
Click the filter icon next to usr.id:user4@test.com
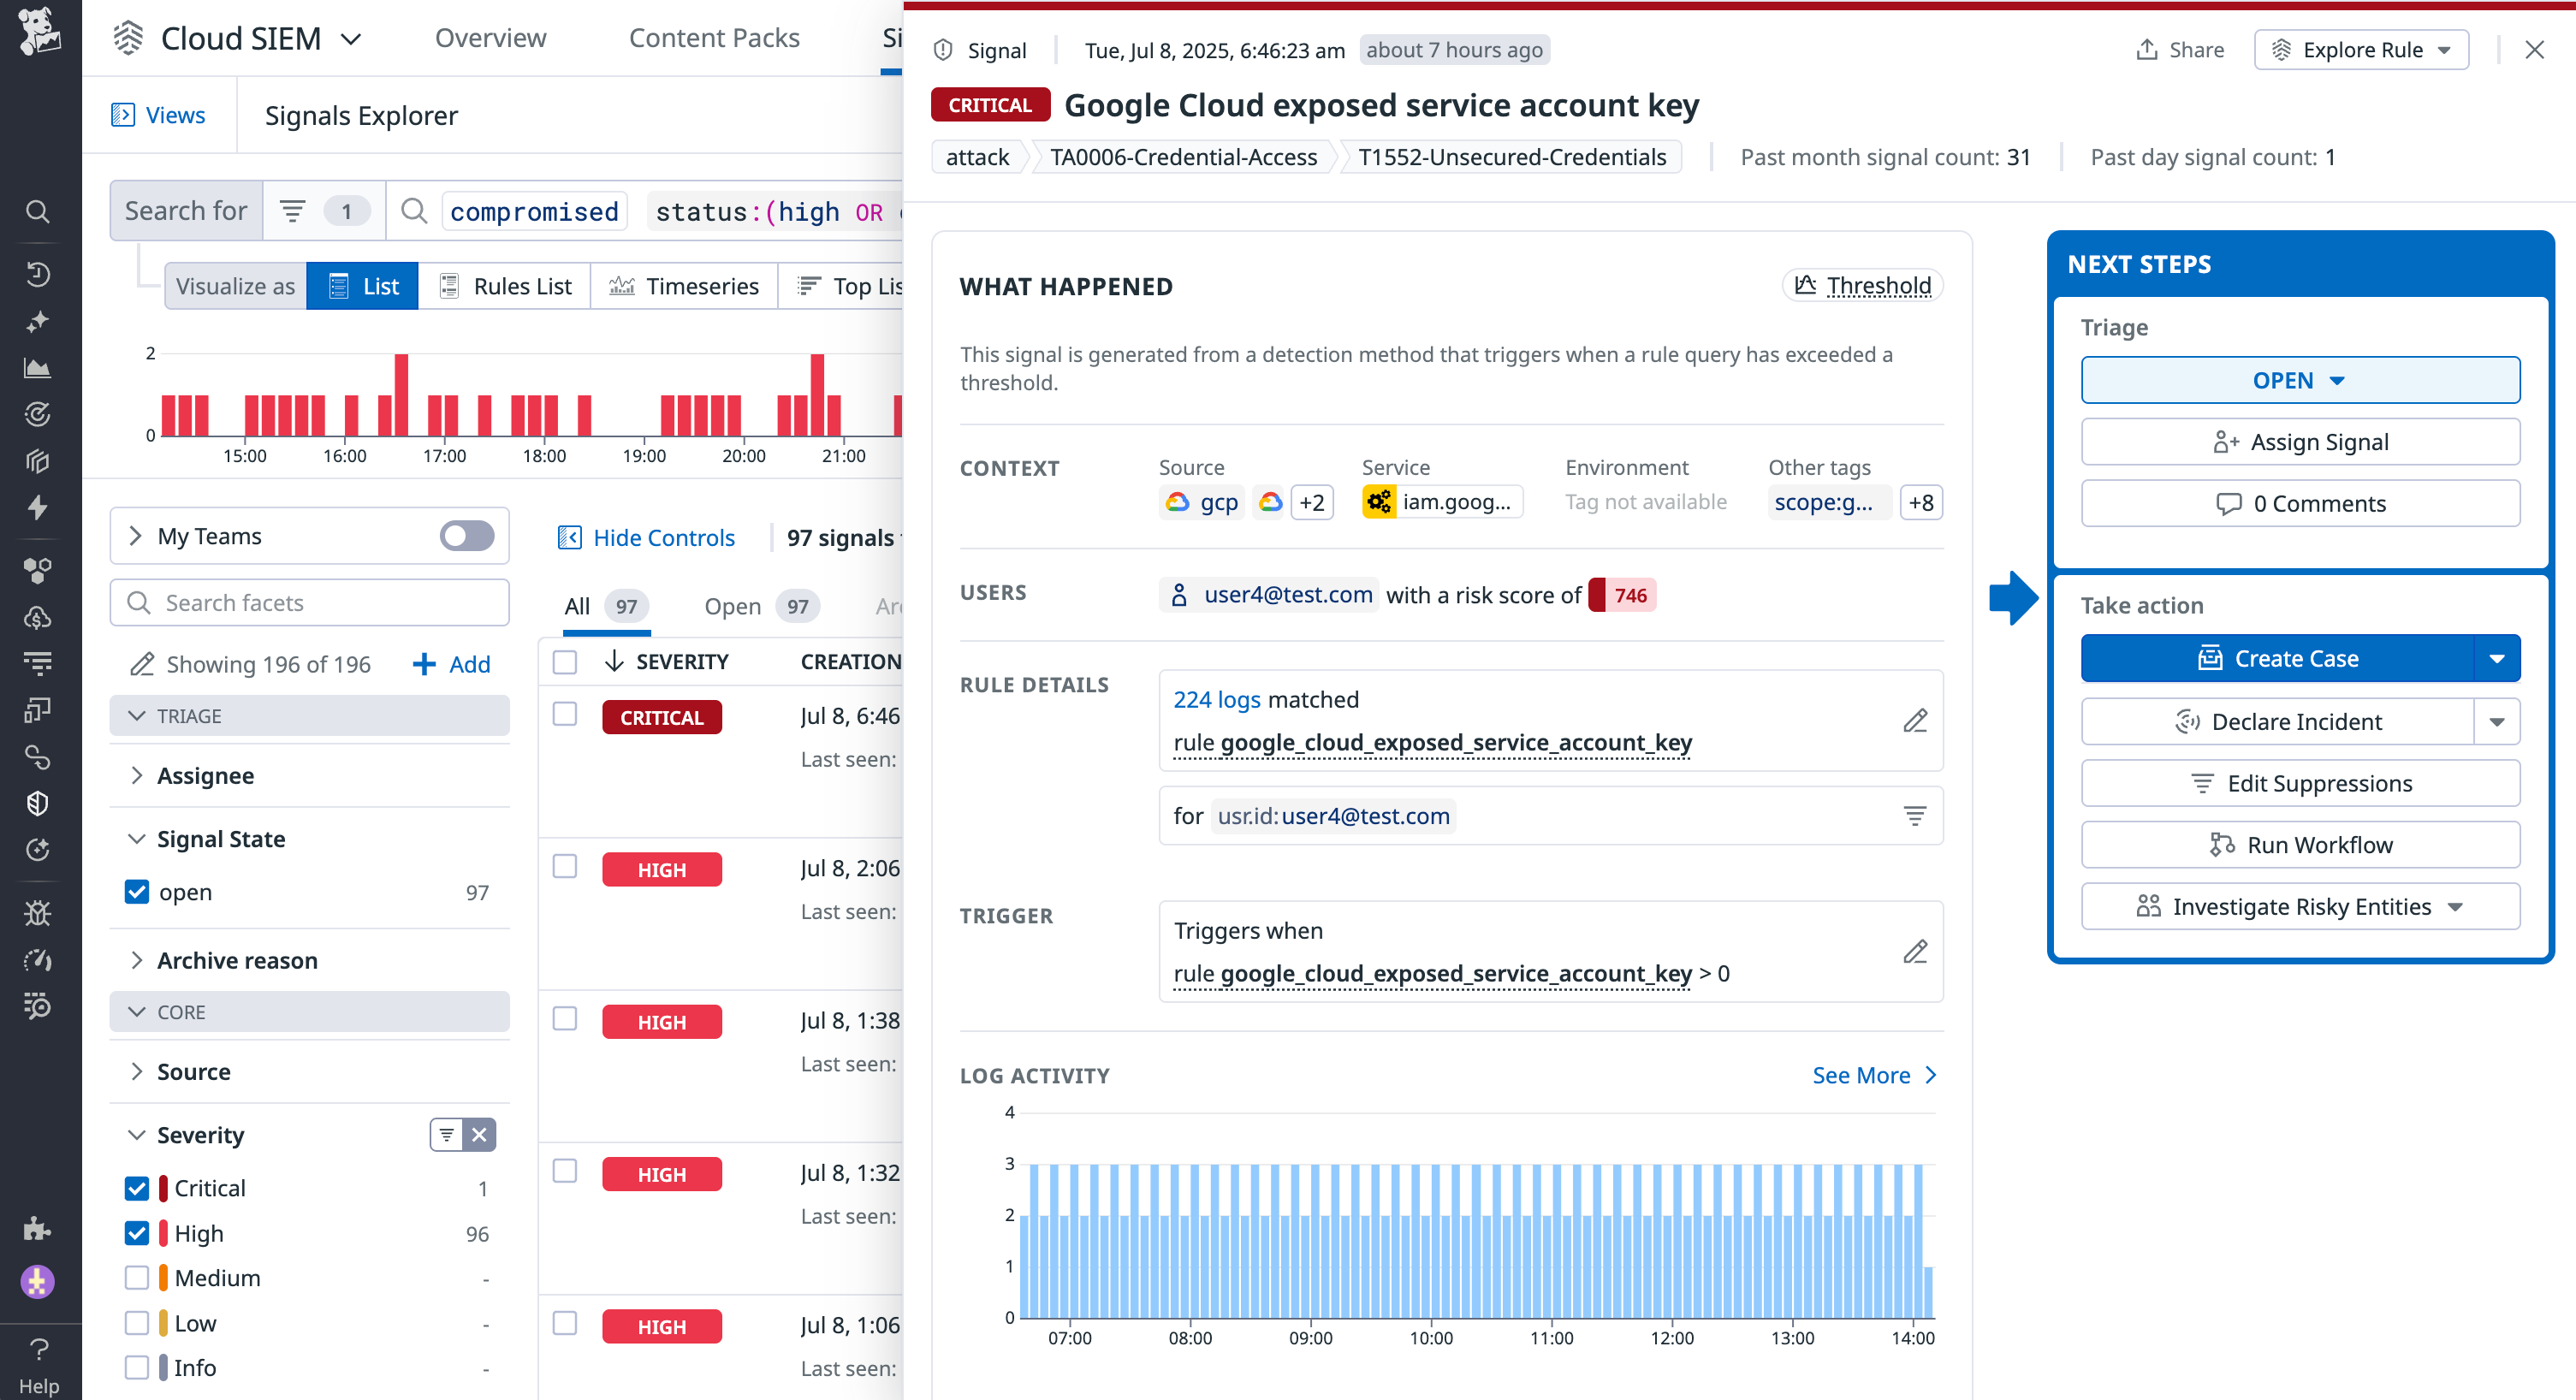1915,815
